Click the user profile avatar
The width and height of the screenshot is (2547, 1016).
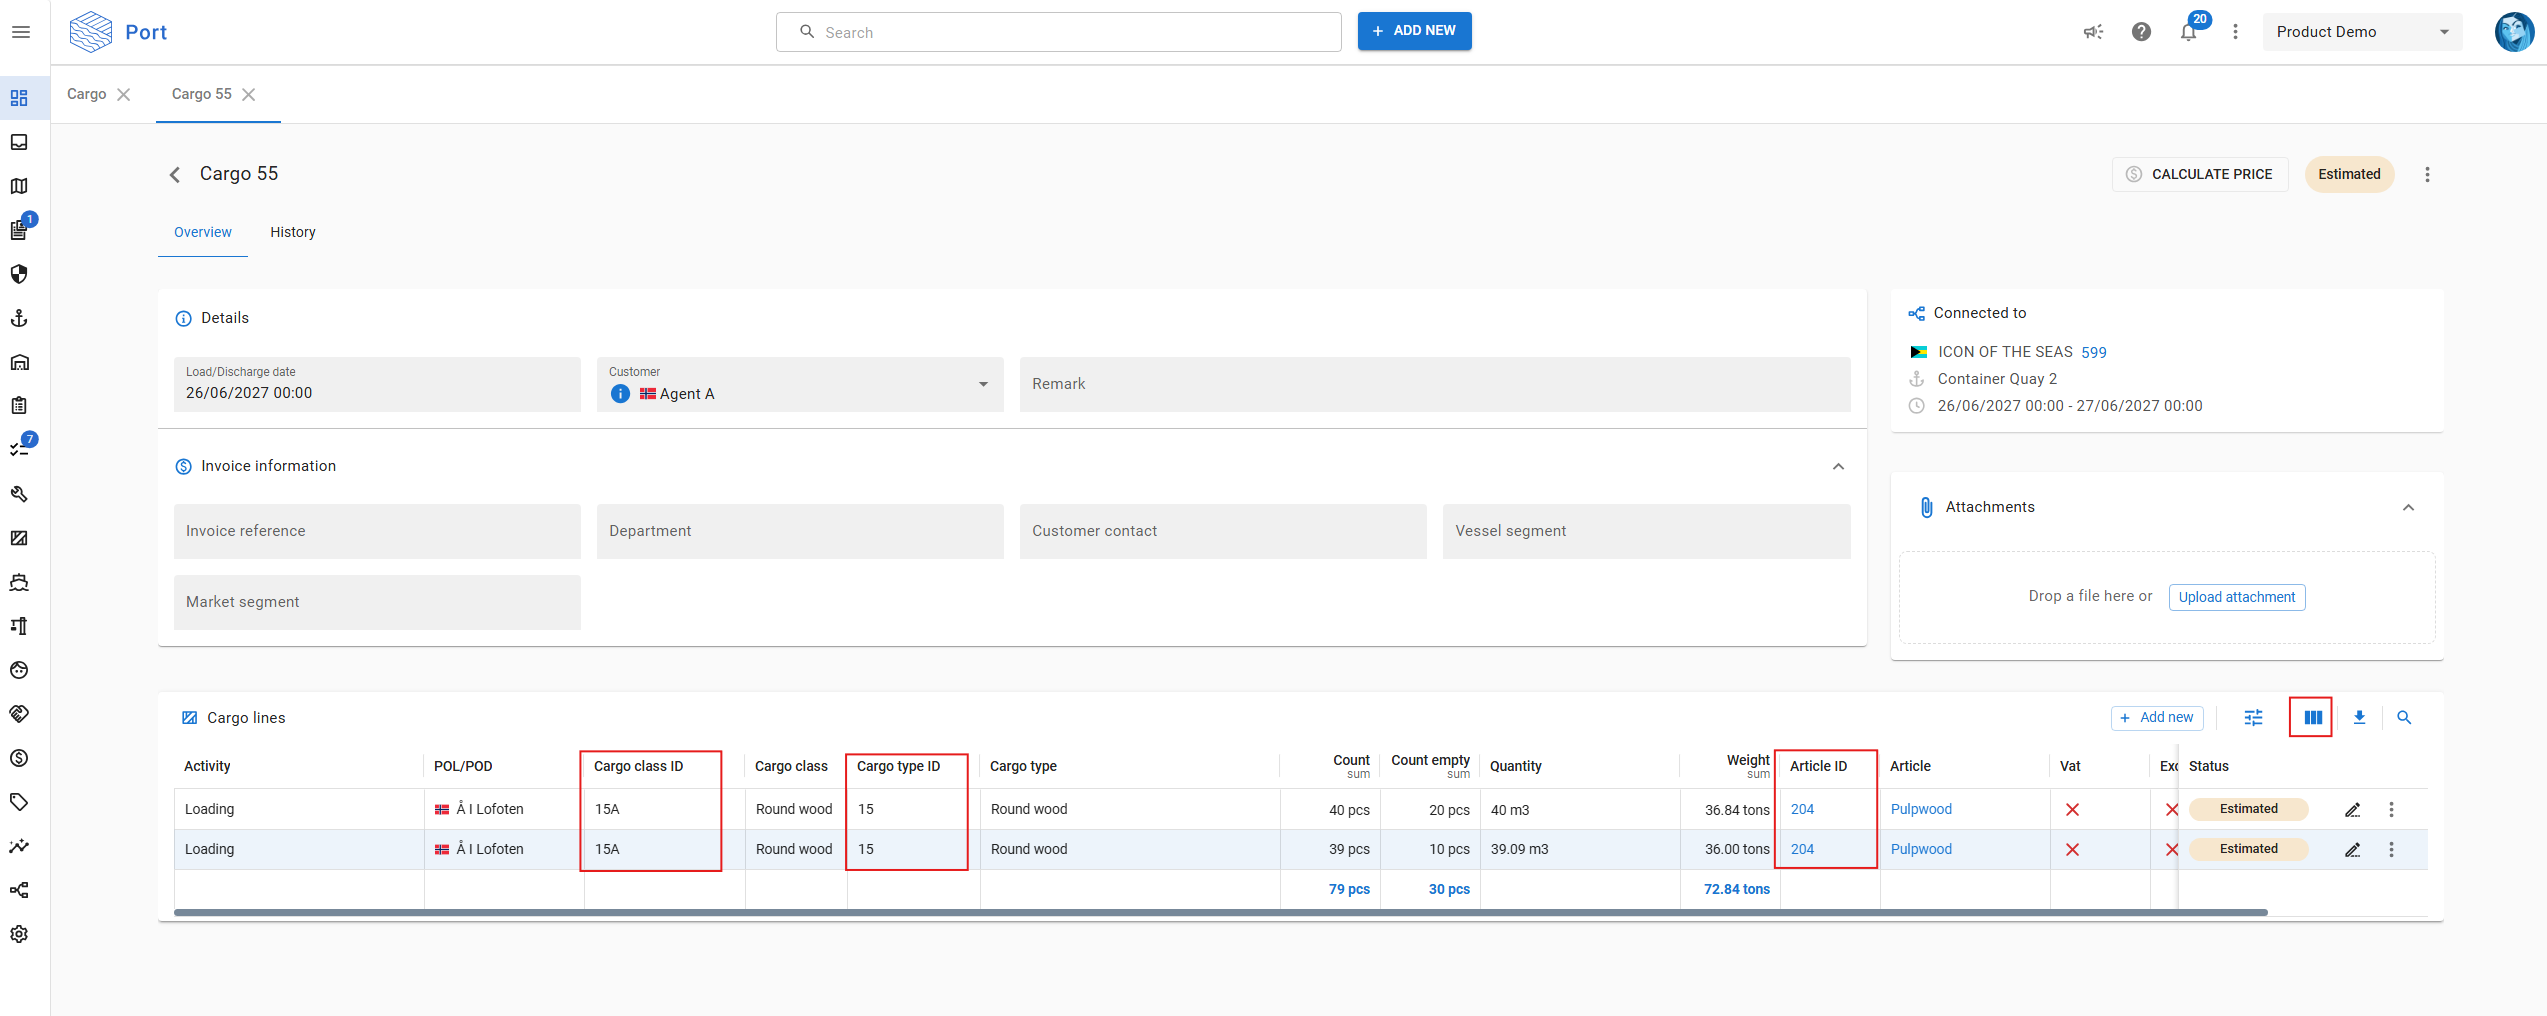(2514, 32)
